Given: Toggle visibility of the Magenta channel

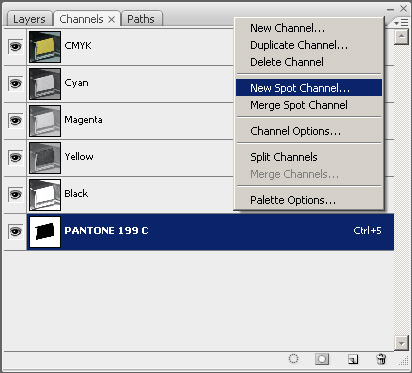Looking at the screenshot, I should point(15,120).
